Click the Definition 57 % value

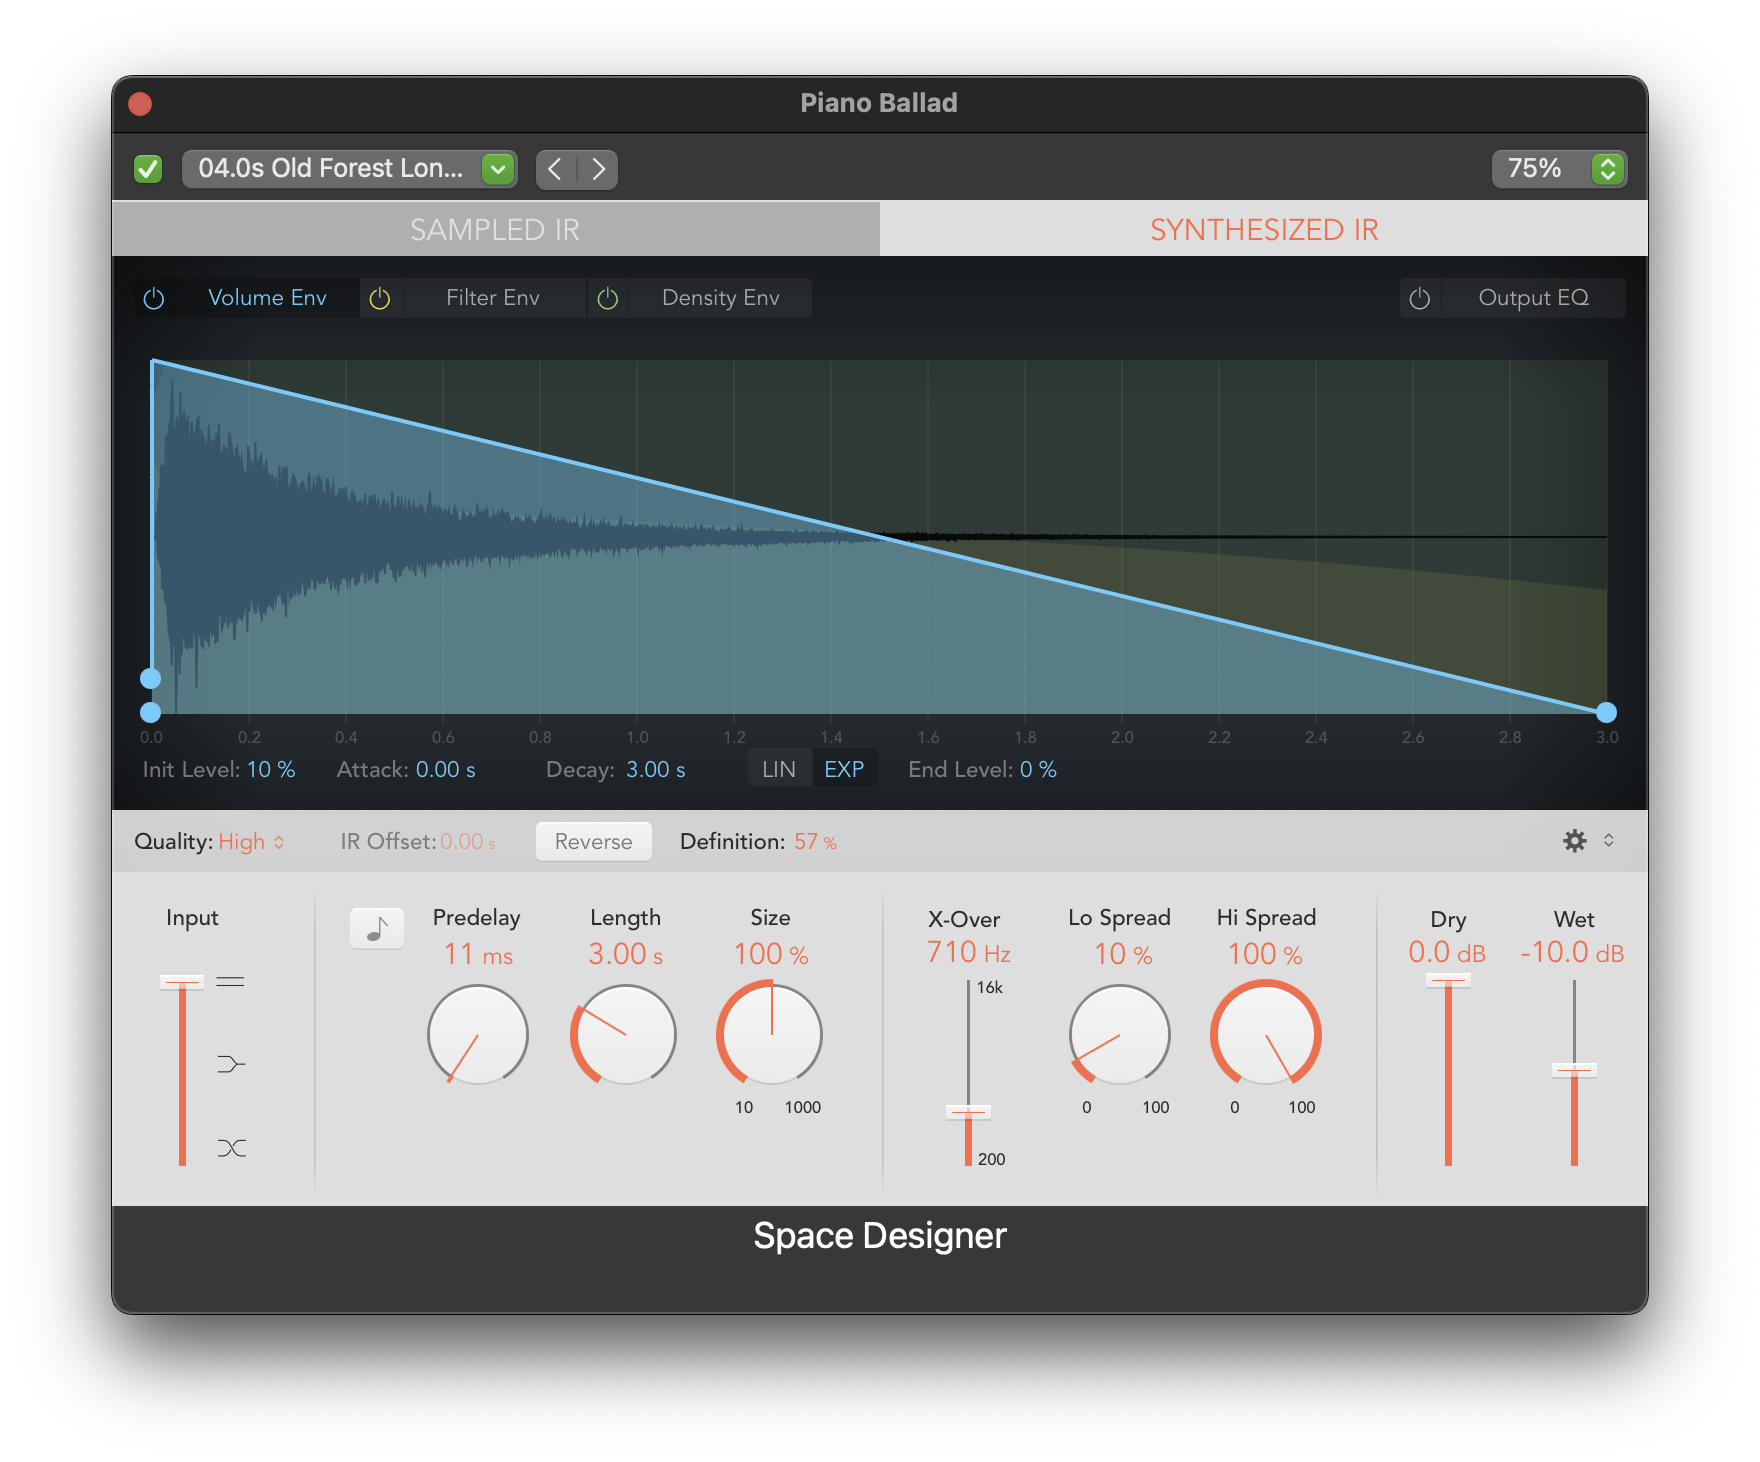(816, 842)
